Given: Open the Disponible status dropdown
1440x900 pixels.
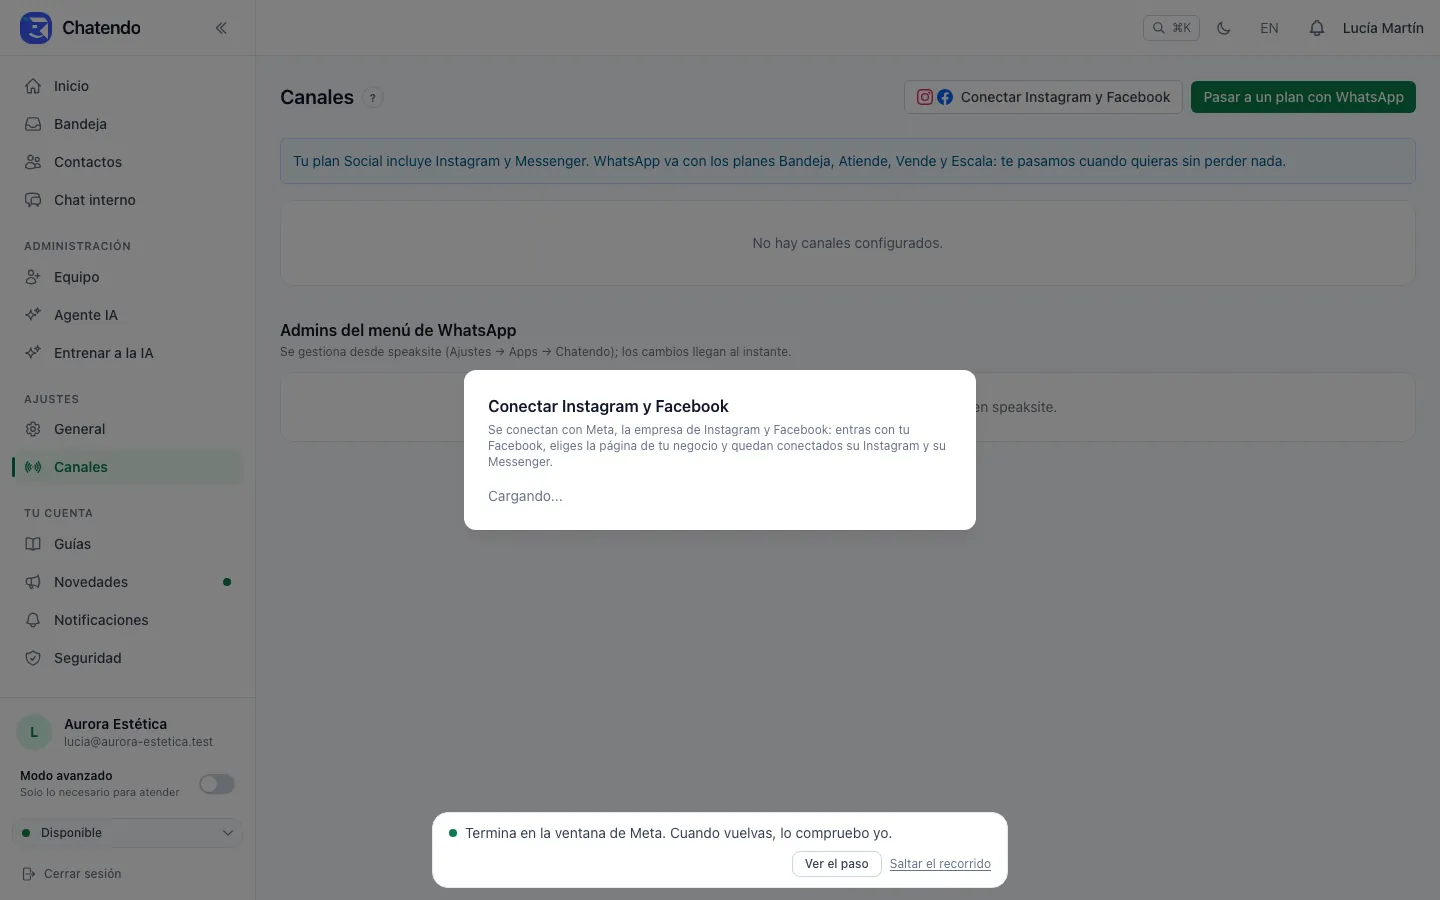Looking at the screenshot, I should (x=128, y=833).
